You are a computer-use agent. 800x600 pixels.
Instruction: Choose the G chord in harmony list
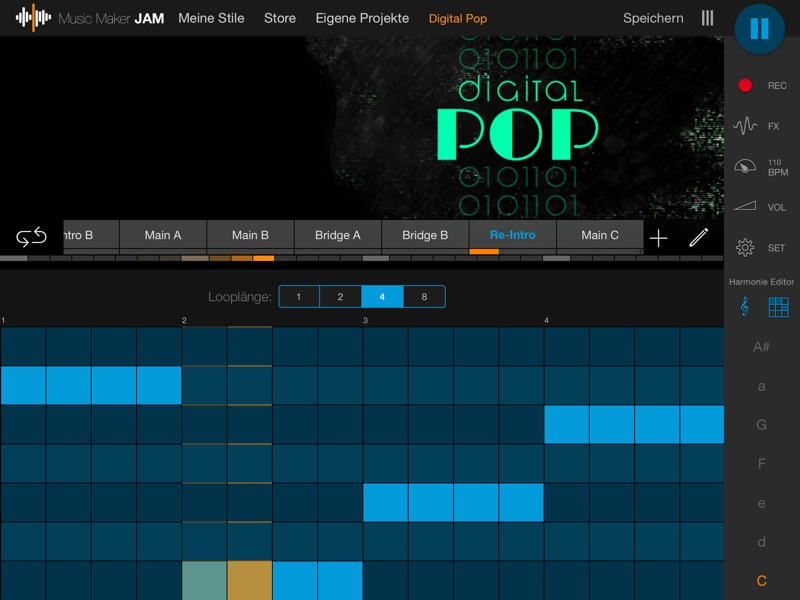pyautogui.click(x=761, y=425)
